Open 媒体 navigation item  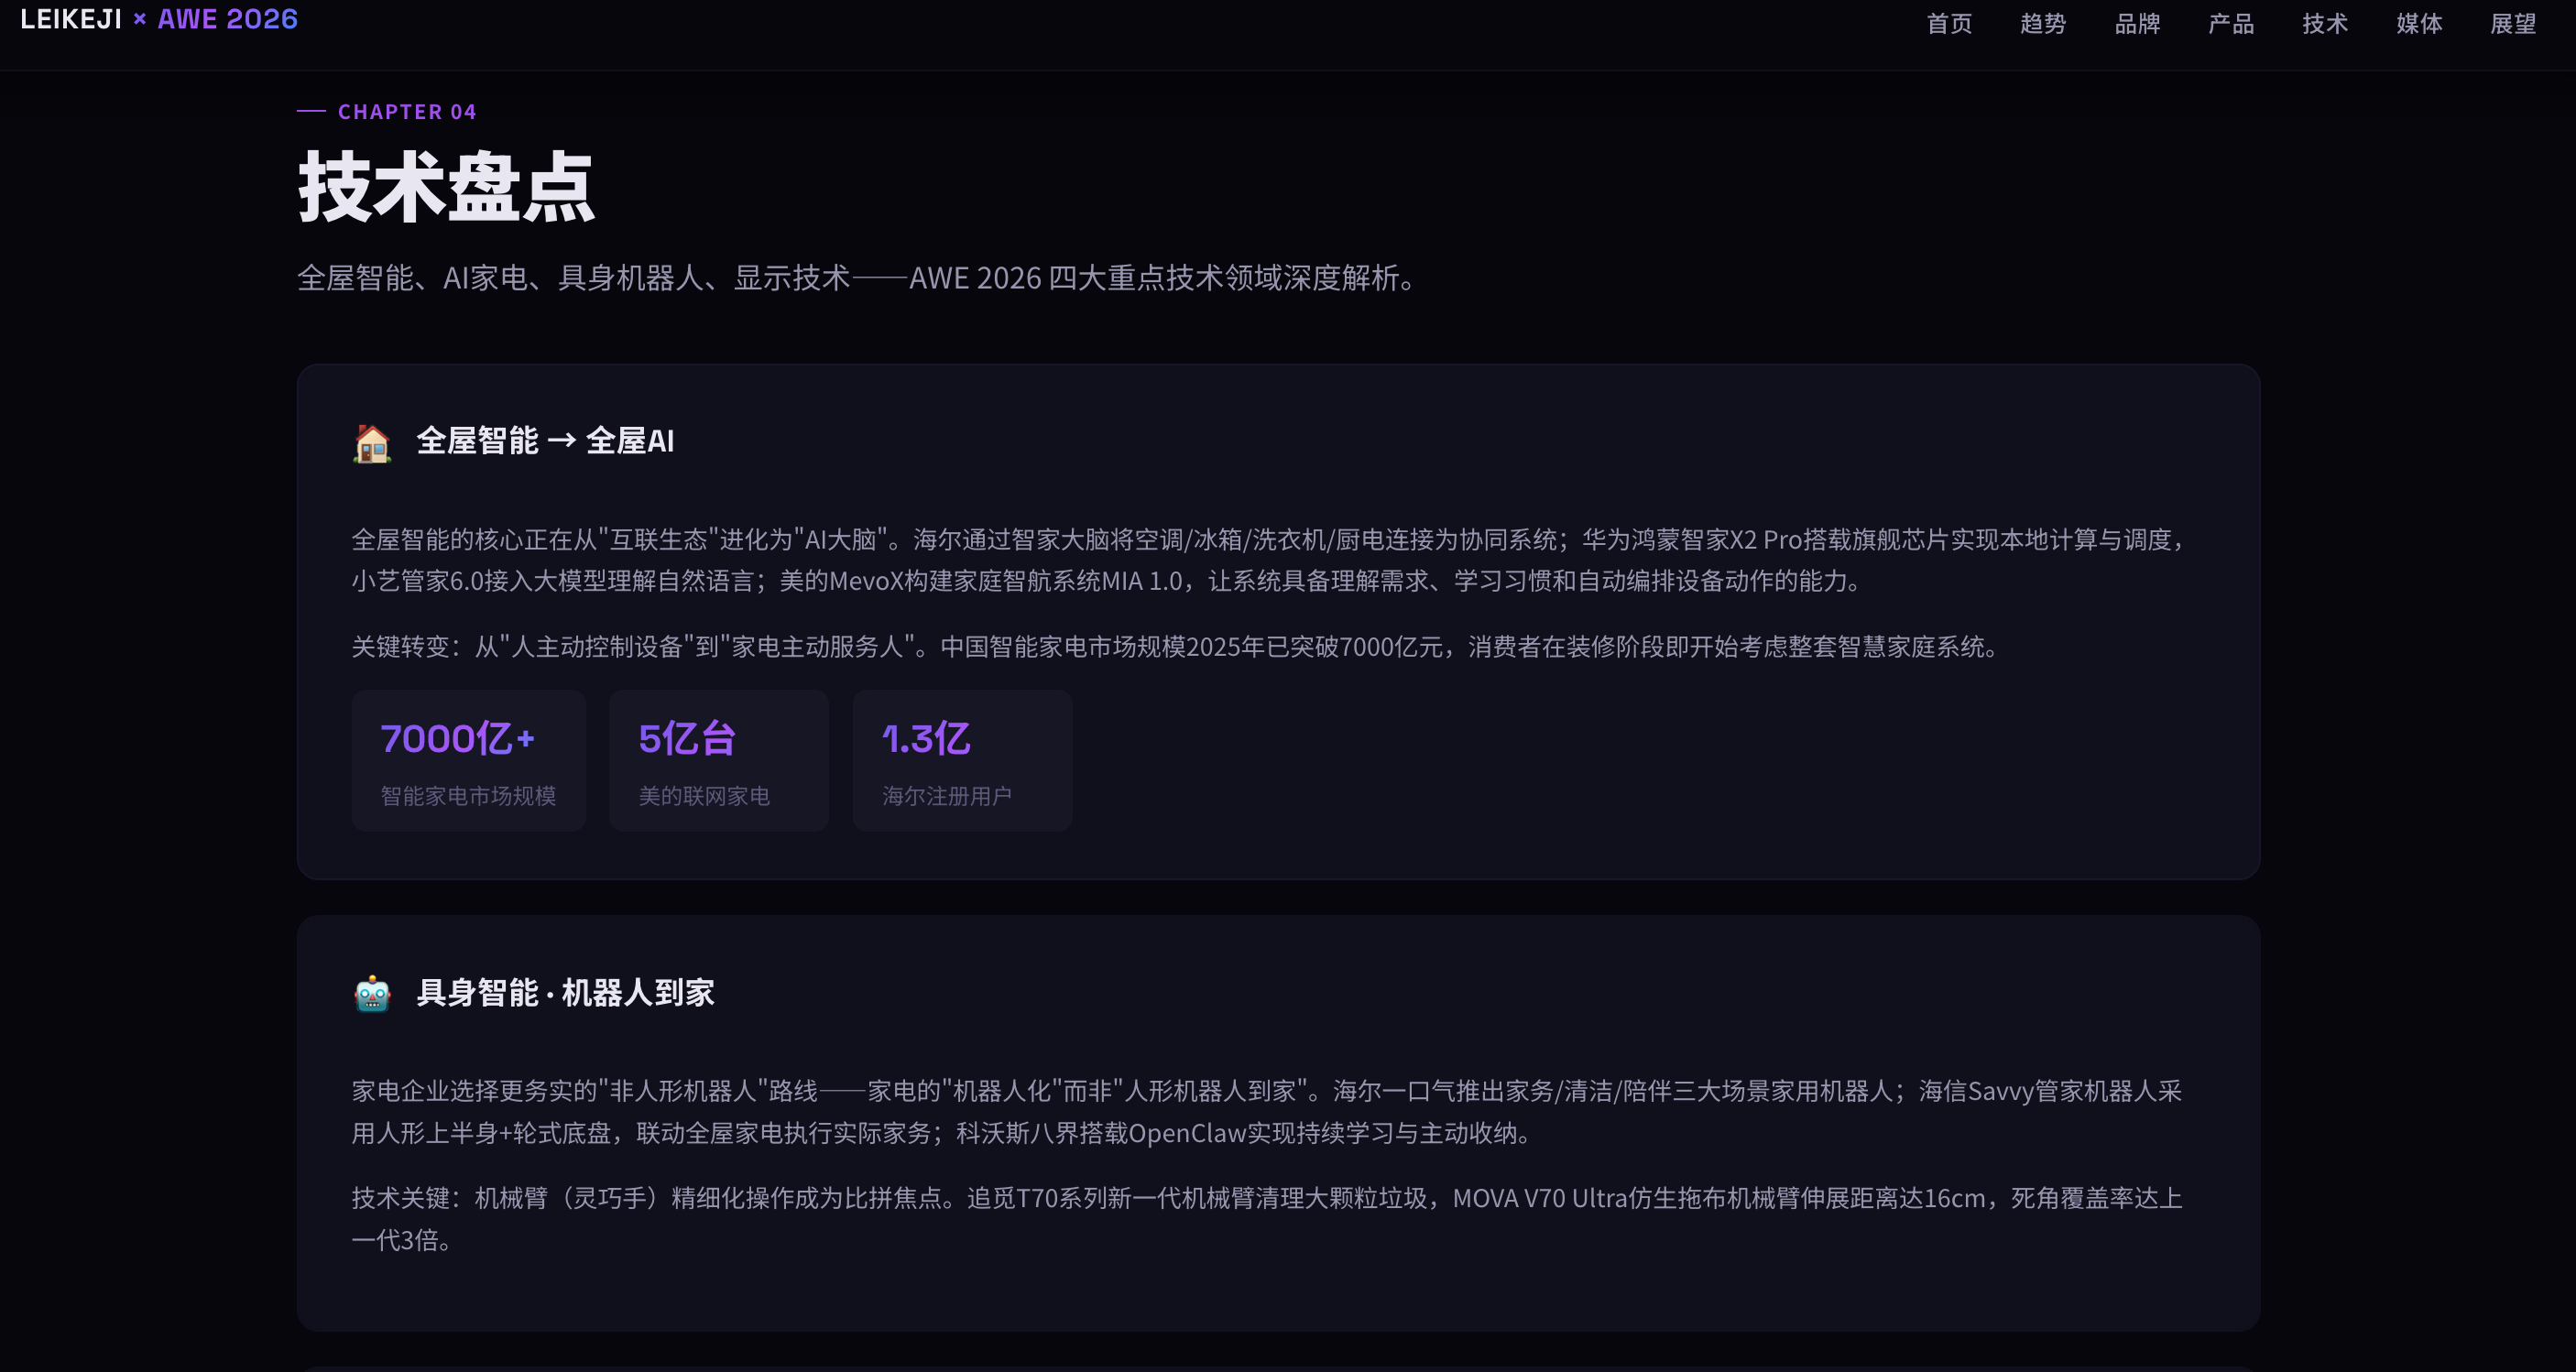click(2419, 23)
